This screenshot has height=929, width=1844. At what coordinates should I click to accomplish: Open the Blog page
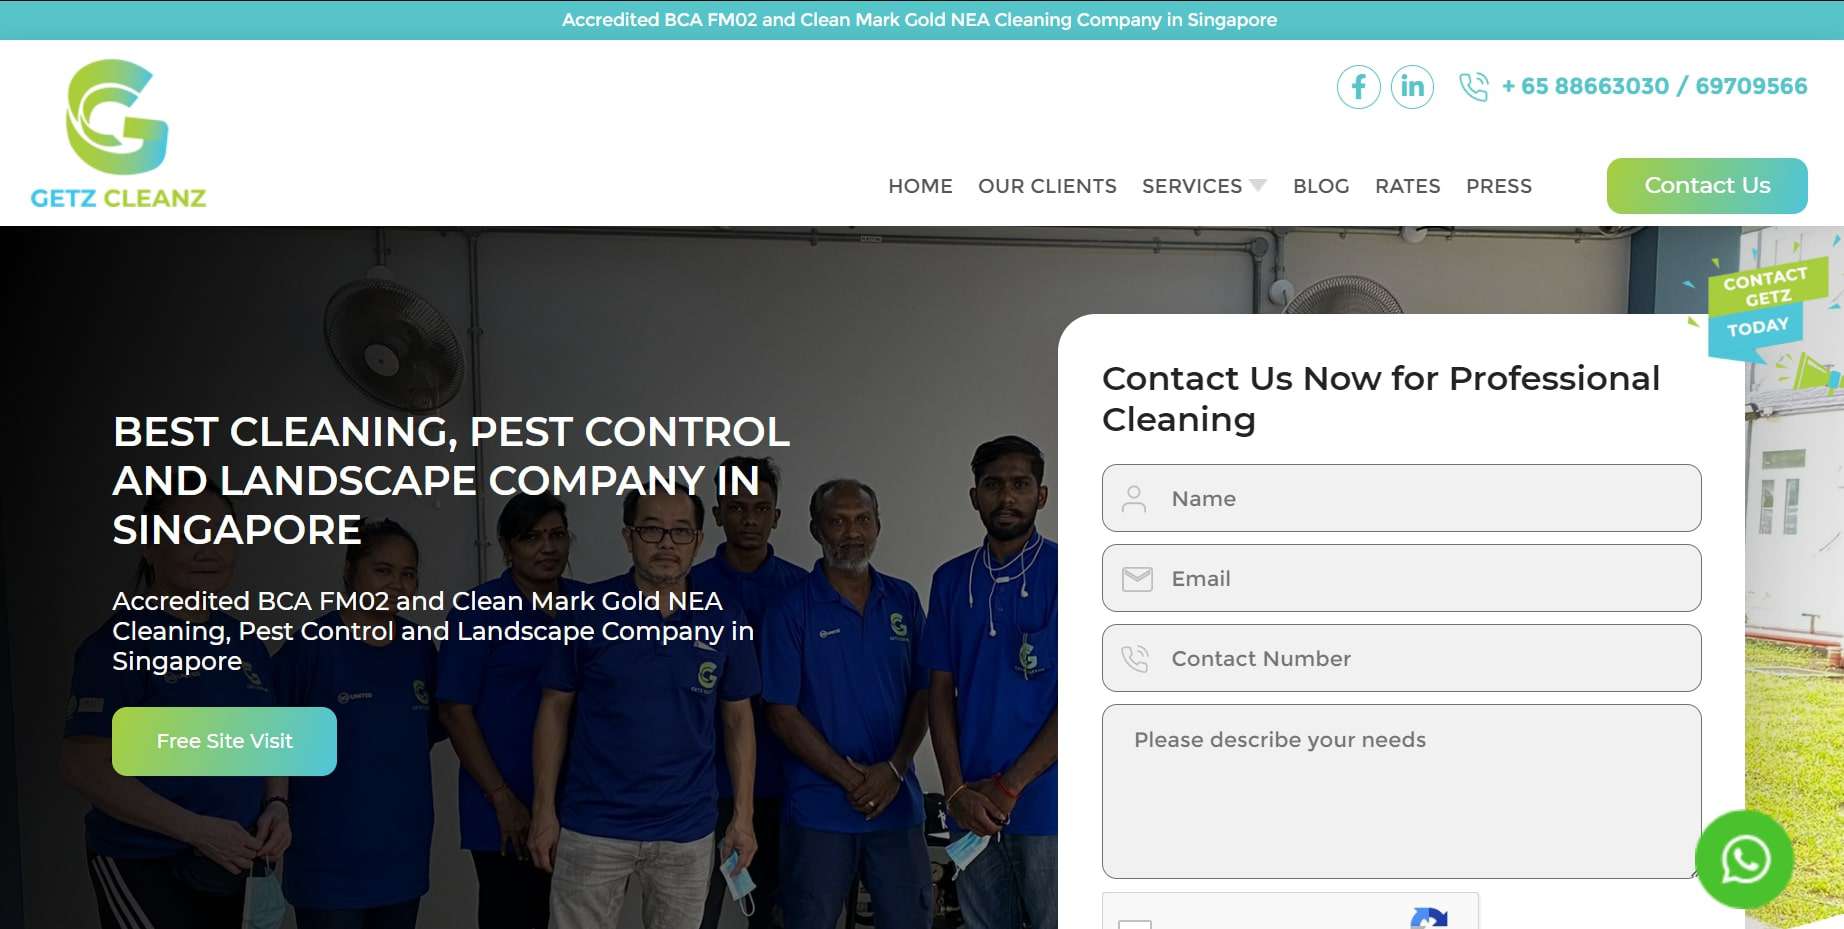(1321, 186)
